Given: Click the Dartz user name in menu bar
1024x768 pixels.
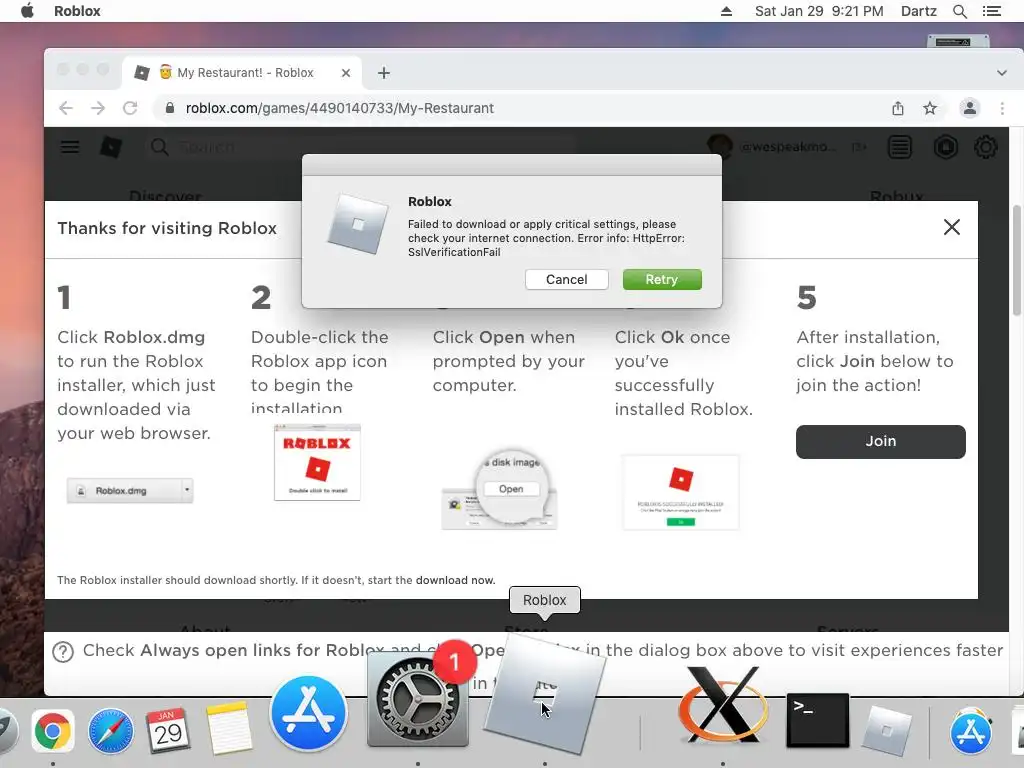Looking at the screenshot, I should [918, 11].
